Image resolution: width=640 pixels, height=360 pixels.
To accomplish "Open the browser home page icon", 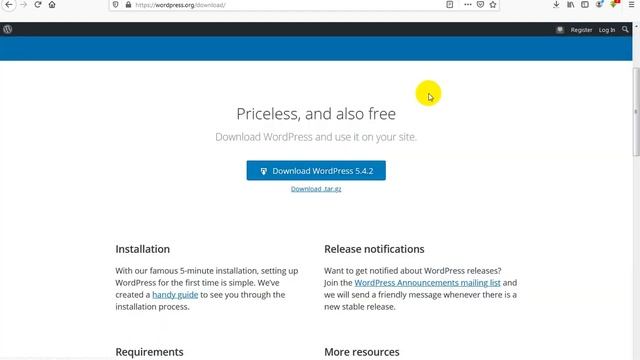I will pos(52,5).
